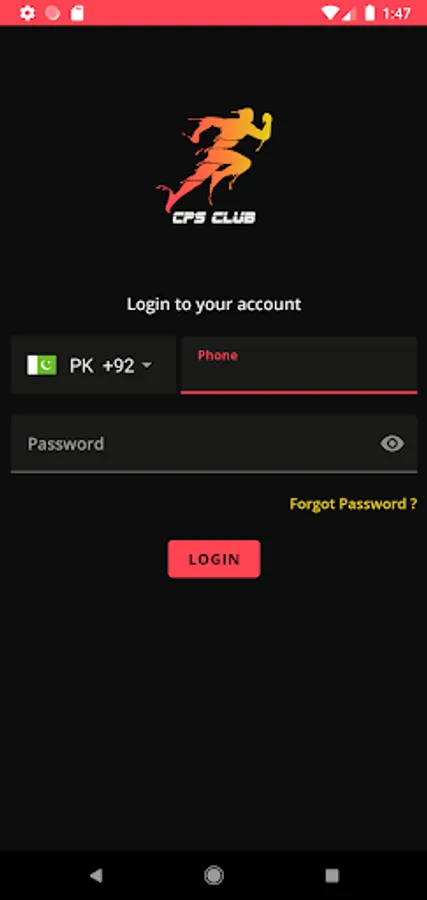Tap the 1:47 clock in status bar
This screenshot has width=427, height=900.
click(x=397, y=13)
